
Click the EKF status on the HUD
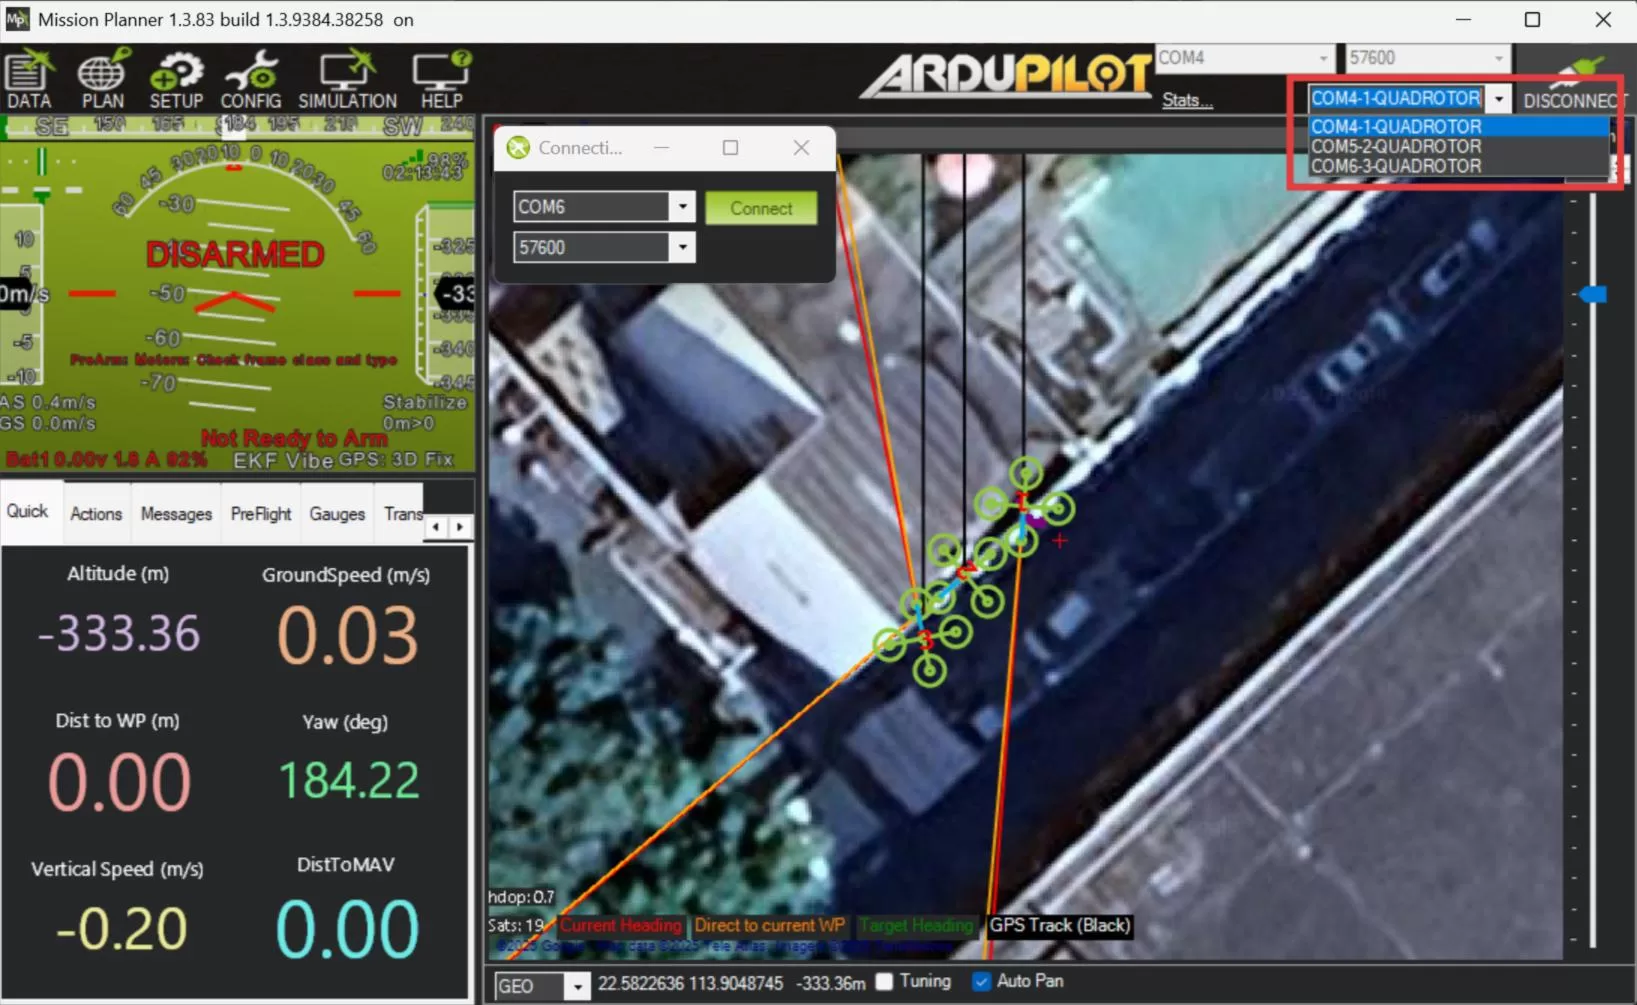(254, 460)
